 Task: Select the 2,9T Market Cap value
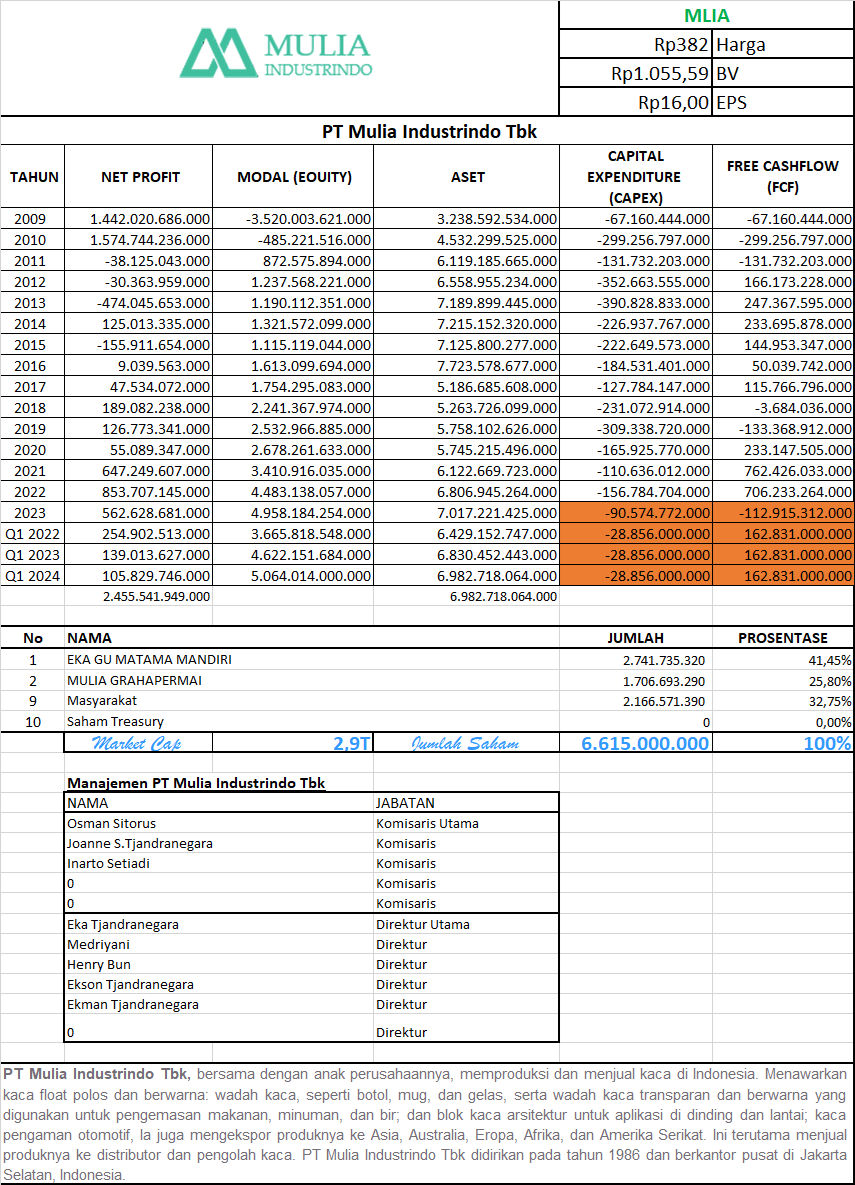351,743
